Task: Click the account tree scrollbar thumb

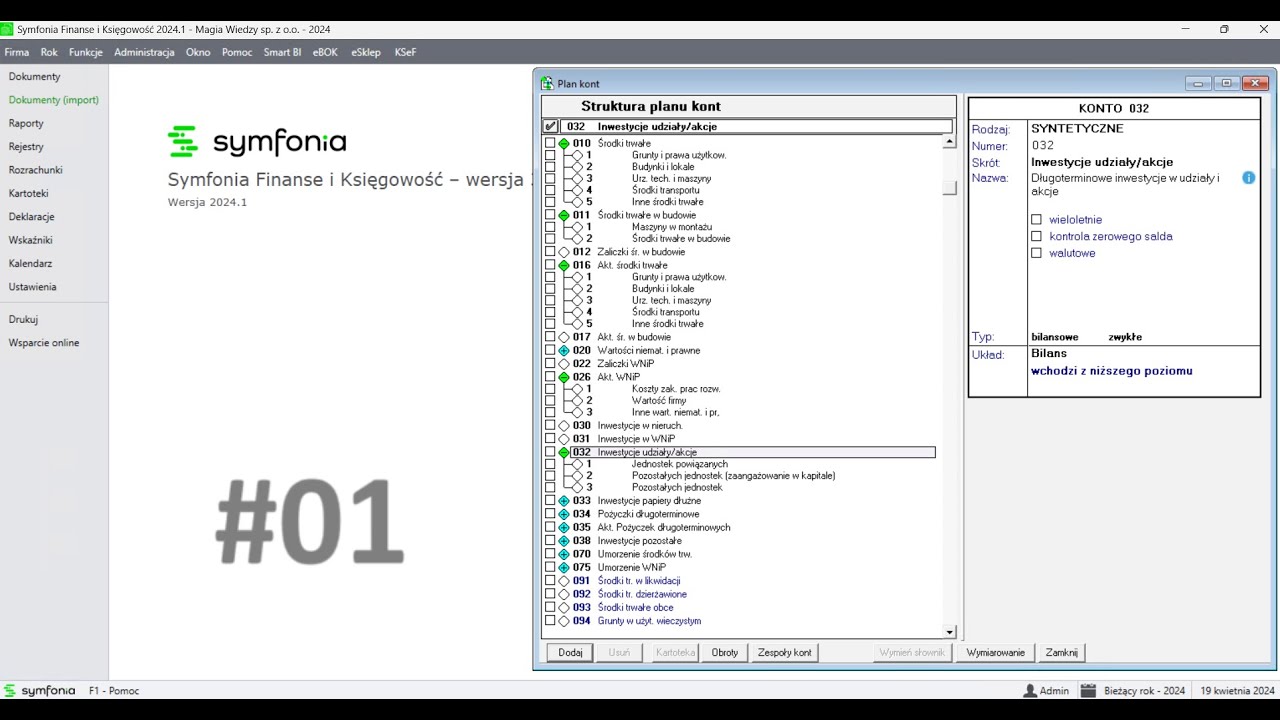Action: (950, 188)
